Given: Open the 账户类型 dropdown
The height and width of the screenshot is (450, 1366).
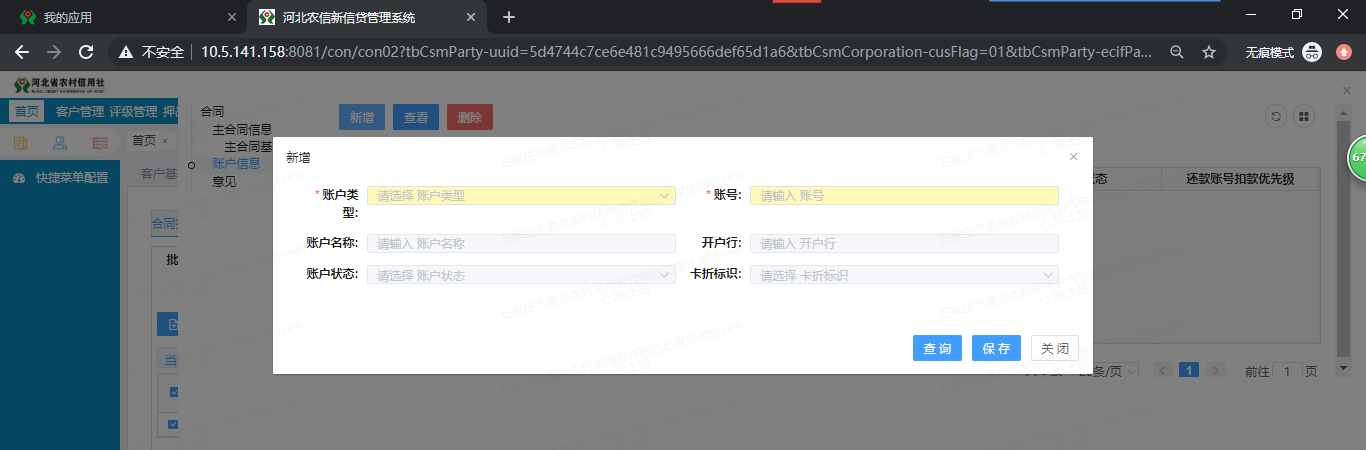Looking at the screenshot, I should 521,196.
